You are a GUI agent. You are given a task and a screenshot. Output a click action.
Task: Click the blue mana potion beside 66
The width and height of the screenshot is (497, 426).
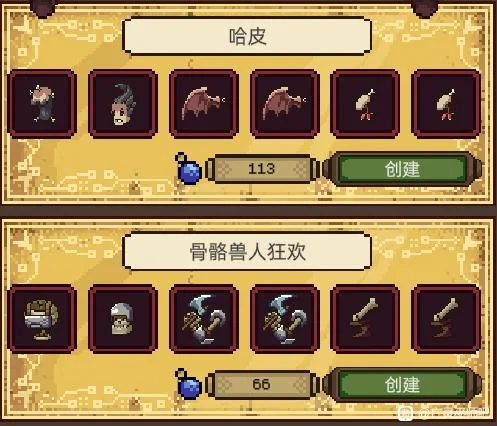[188, 384]
